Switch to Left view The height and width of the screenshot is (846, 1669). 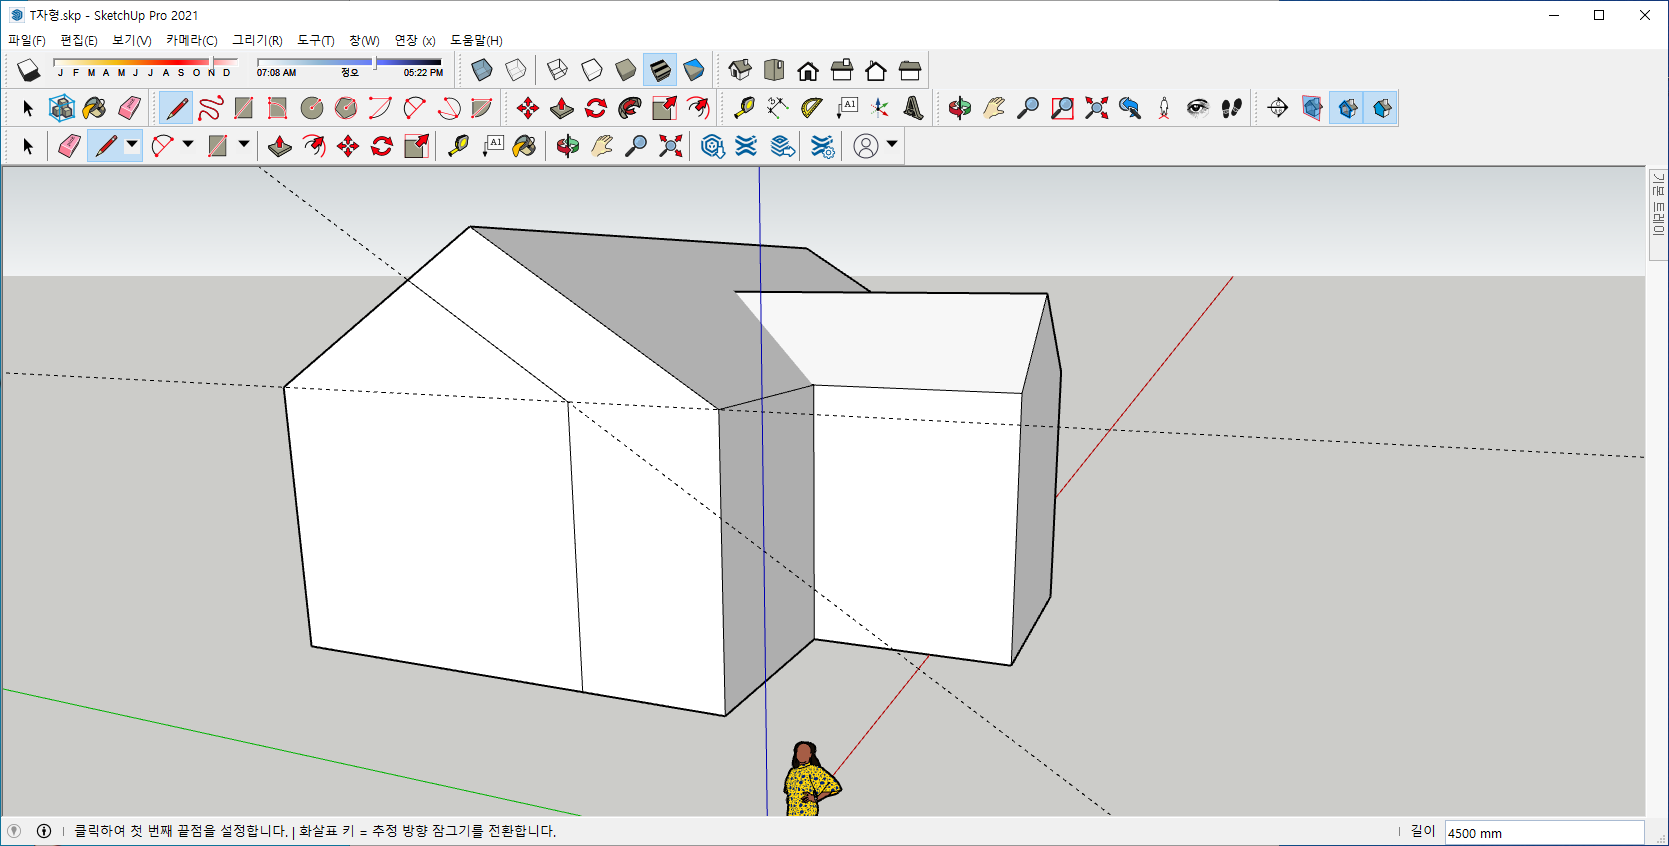point(910,70)
